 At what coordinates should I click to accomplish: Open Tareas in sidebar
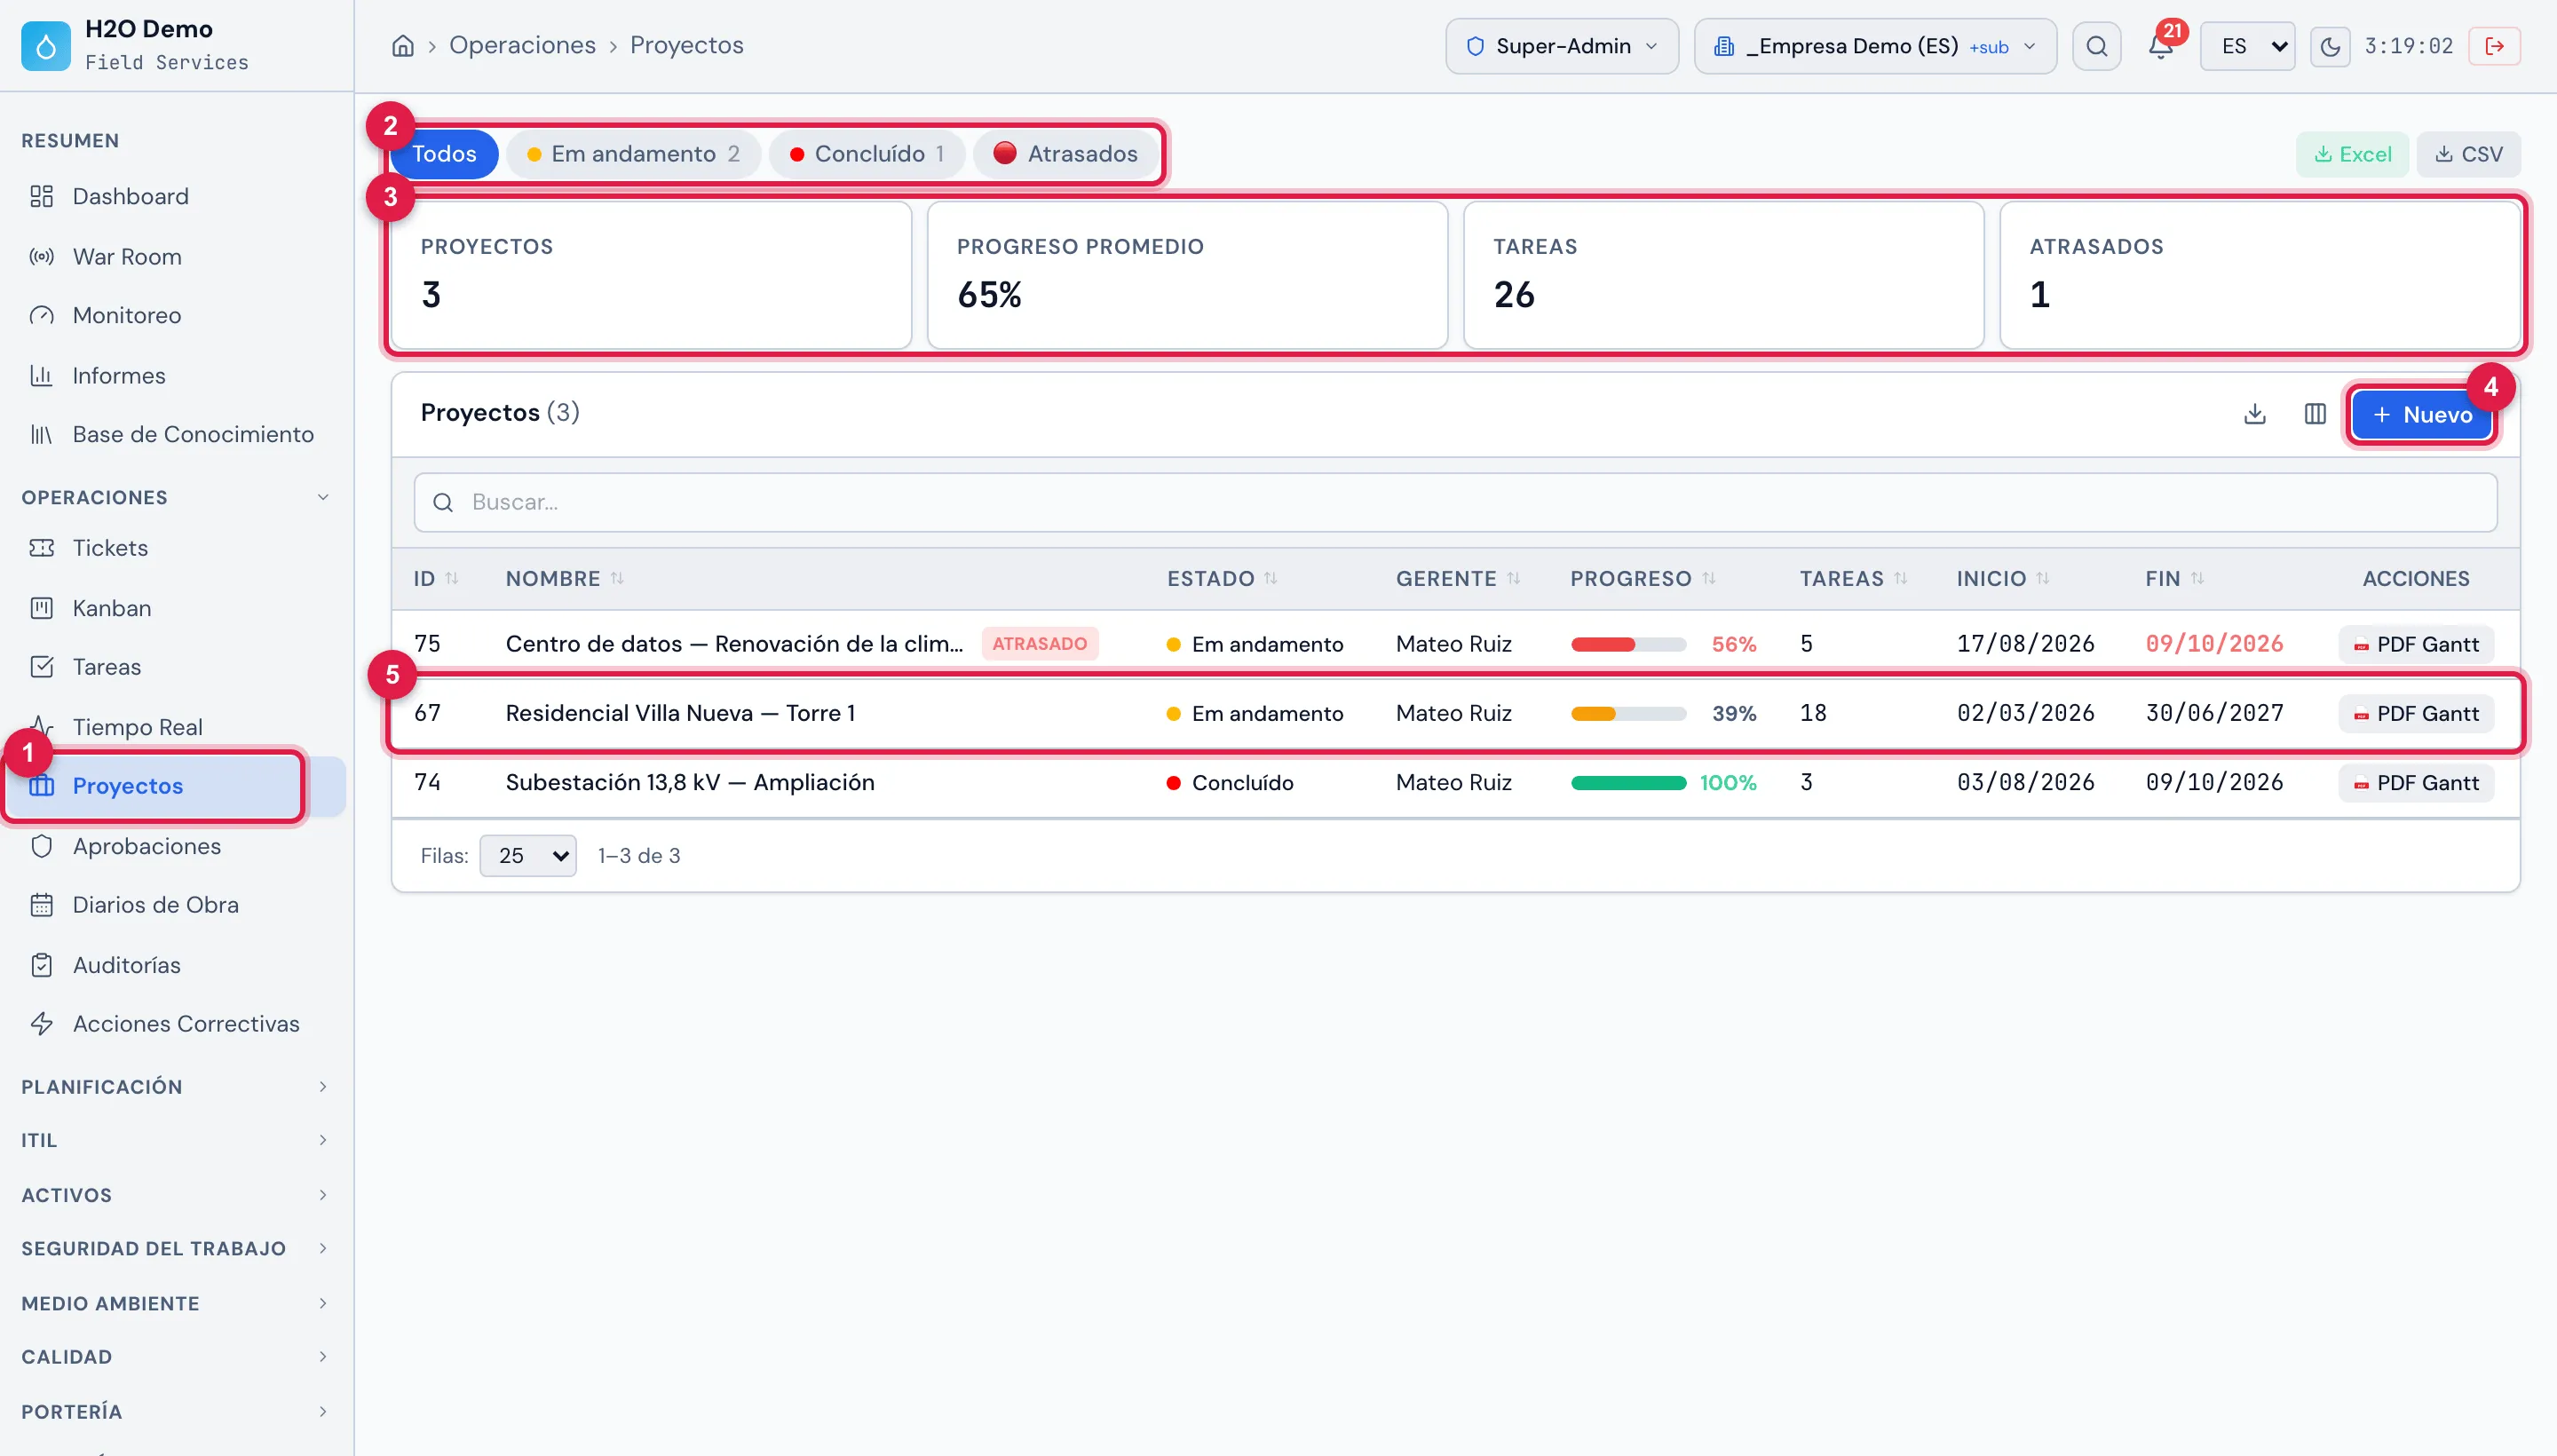[107, 667]
